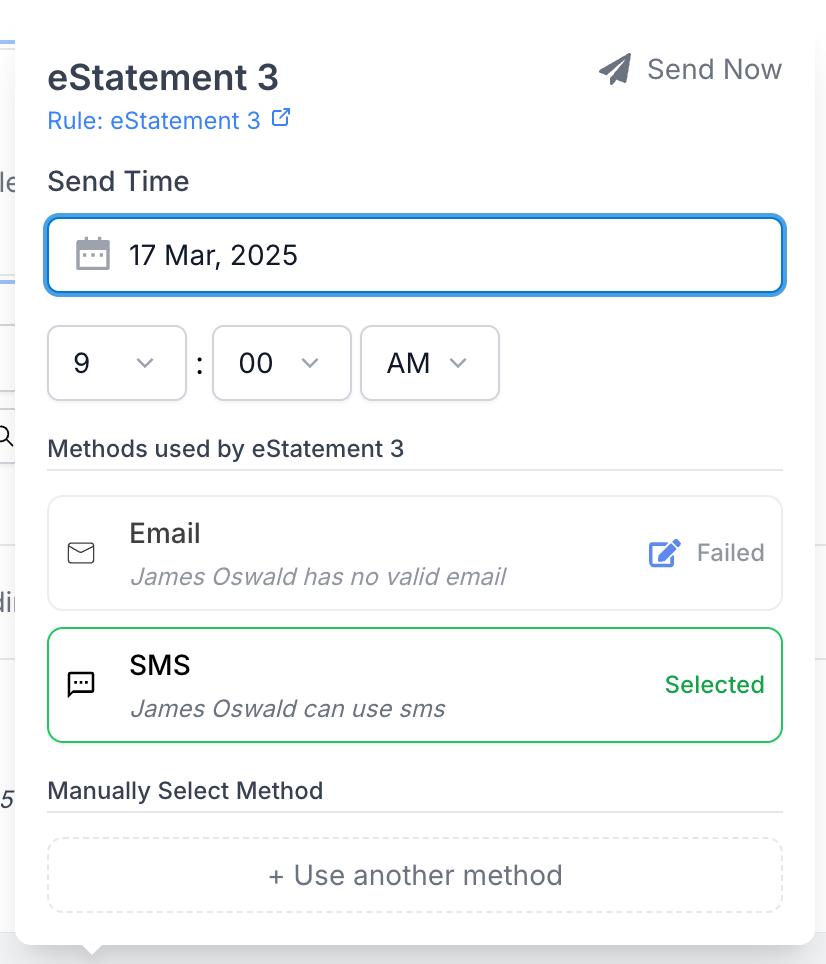Image resolution: width=826 pixels, height=964 pixels.
Task: Open the calendar icon in the date field
Action: coord(92,255)
